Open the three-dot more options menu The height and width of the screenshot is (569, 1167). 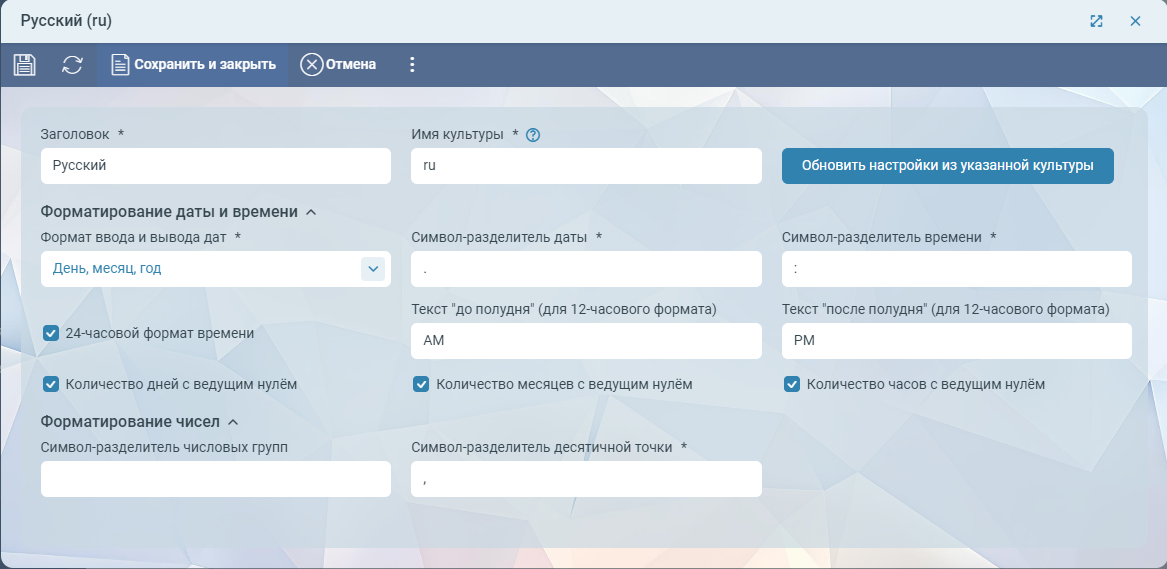[x=412, y=65]
